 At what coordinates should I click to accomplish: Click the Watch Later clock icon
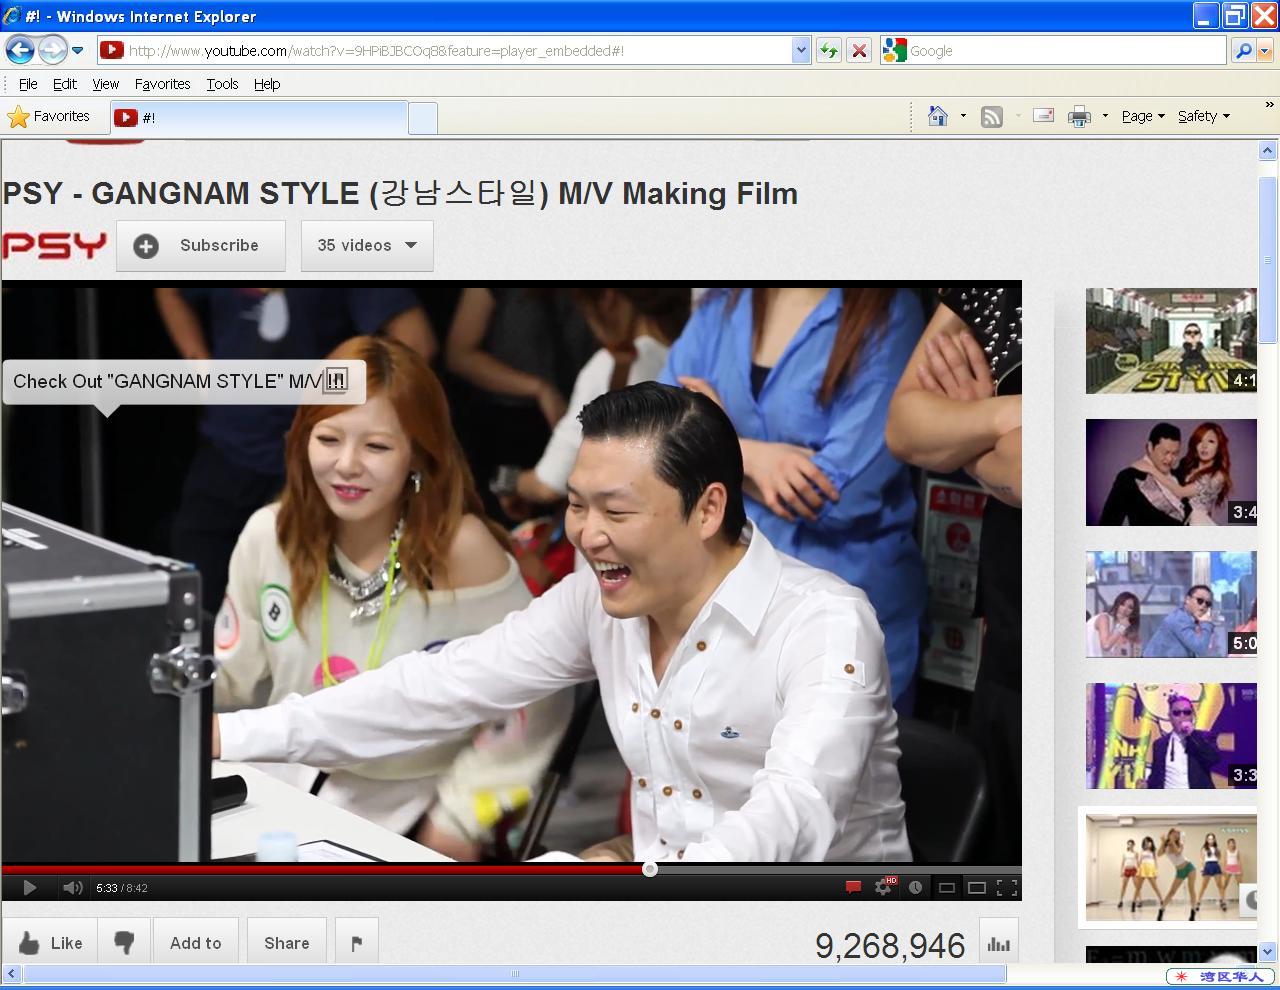click(915, 887)
